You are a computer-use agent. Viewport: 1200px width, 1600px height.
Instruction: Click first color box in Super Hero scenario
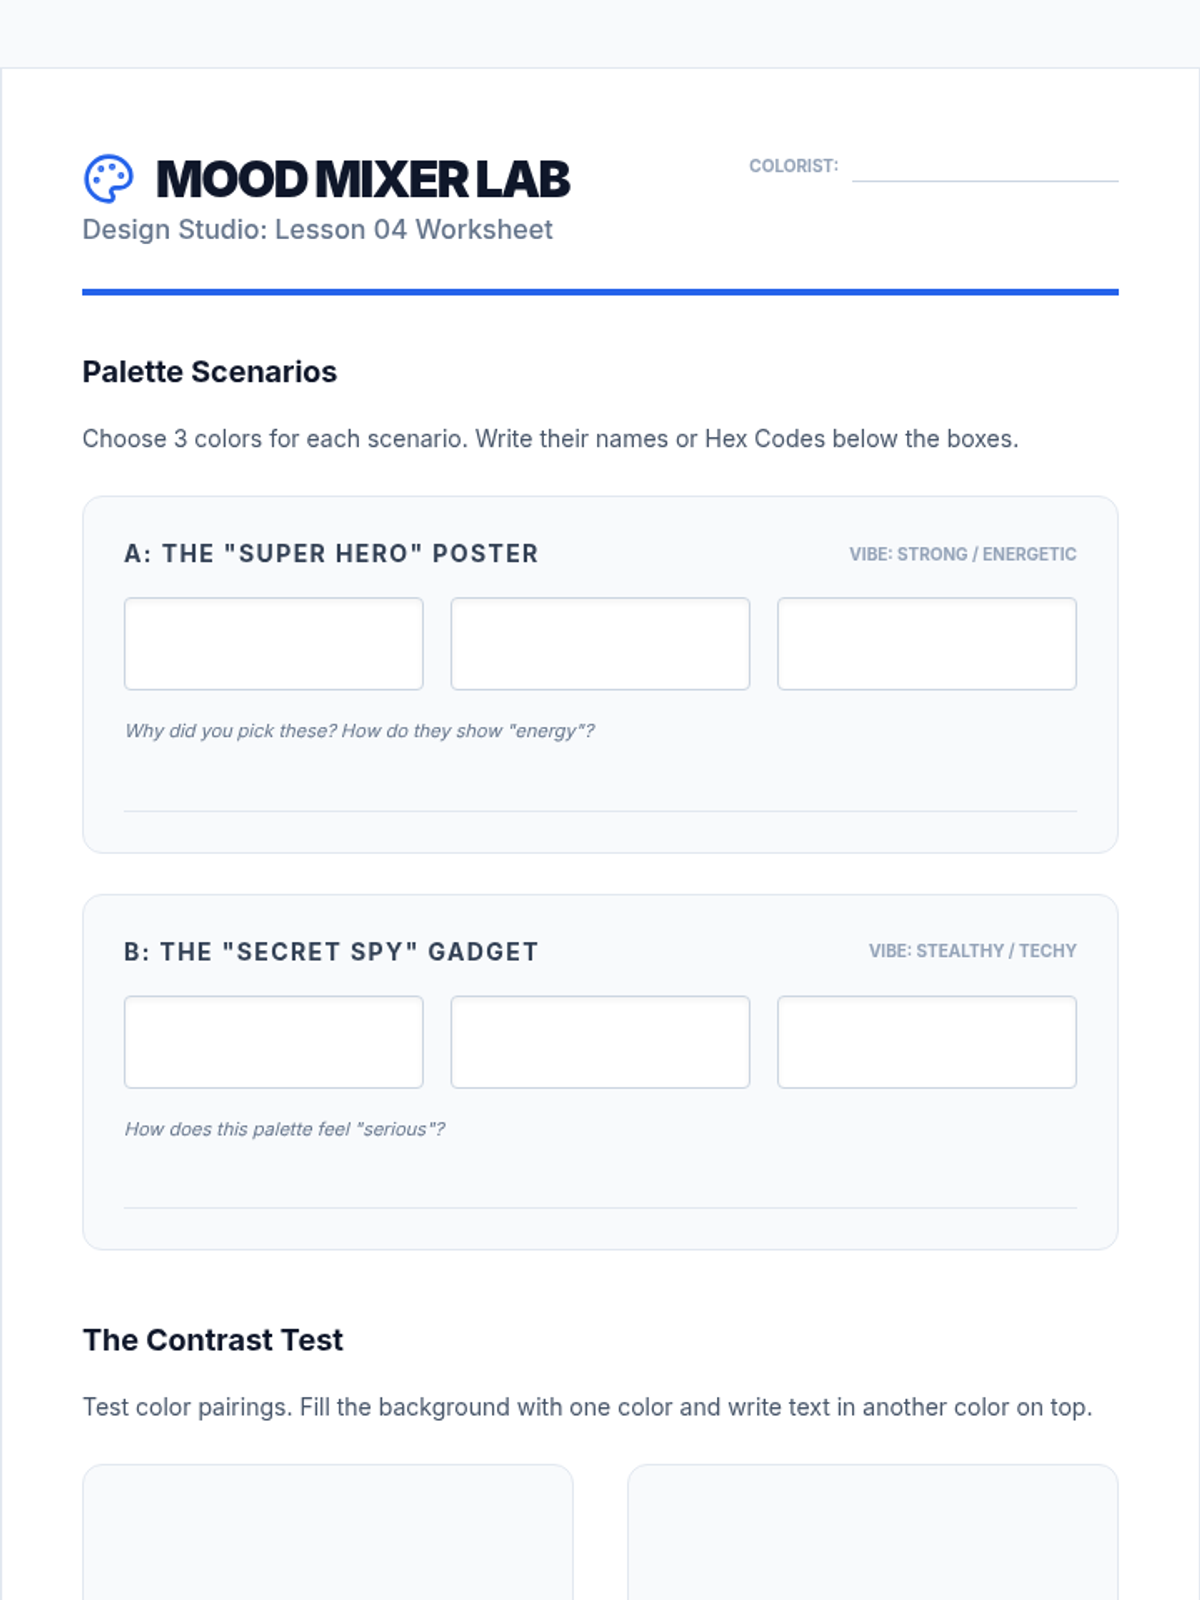273,644
